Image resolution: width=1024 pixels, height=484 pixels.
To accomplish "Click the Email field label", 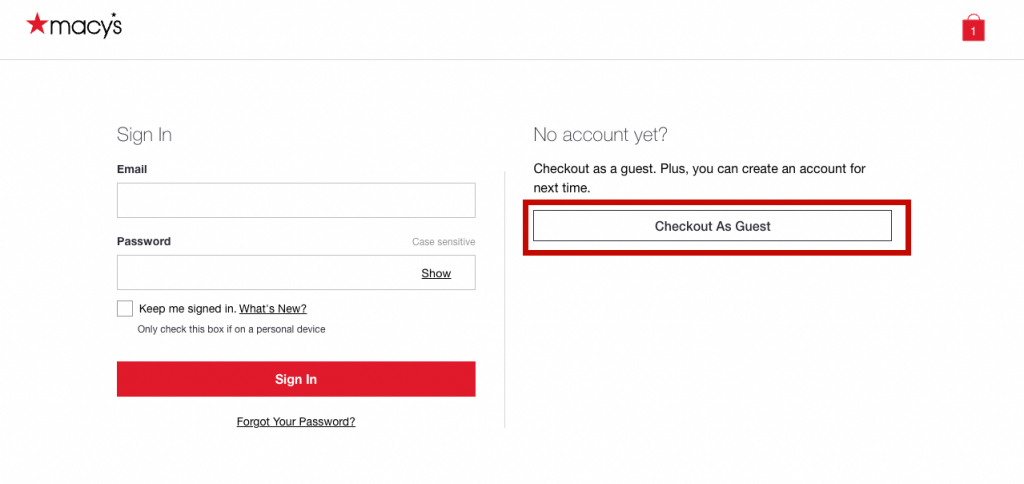I will (132, 170).
